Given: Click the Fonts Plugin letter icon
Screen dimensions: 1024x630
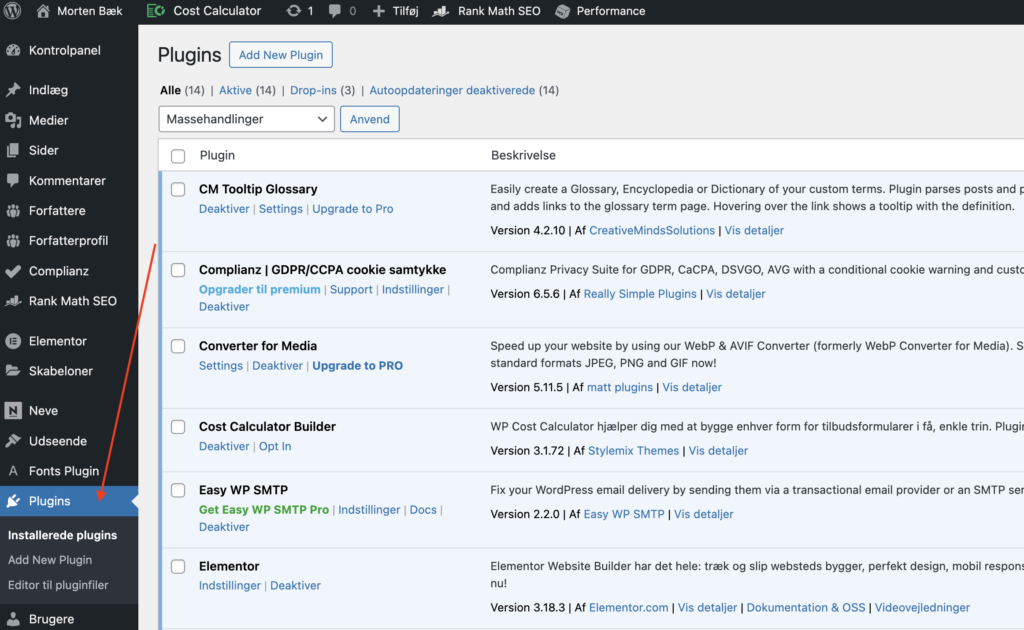Looking at the screenshot, I should click(x=13, y=471).
